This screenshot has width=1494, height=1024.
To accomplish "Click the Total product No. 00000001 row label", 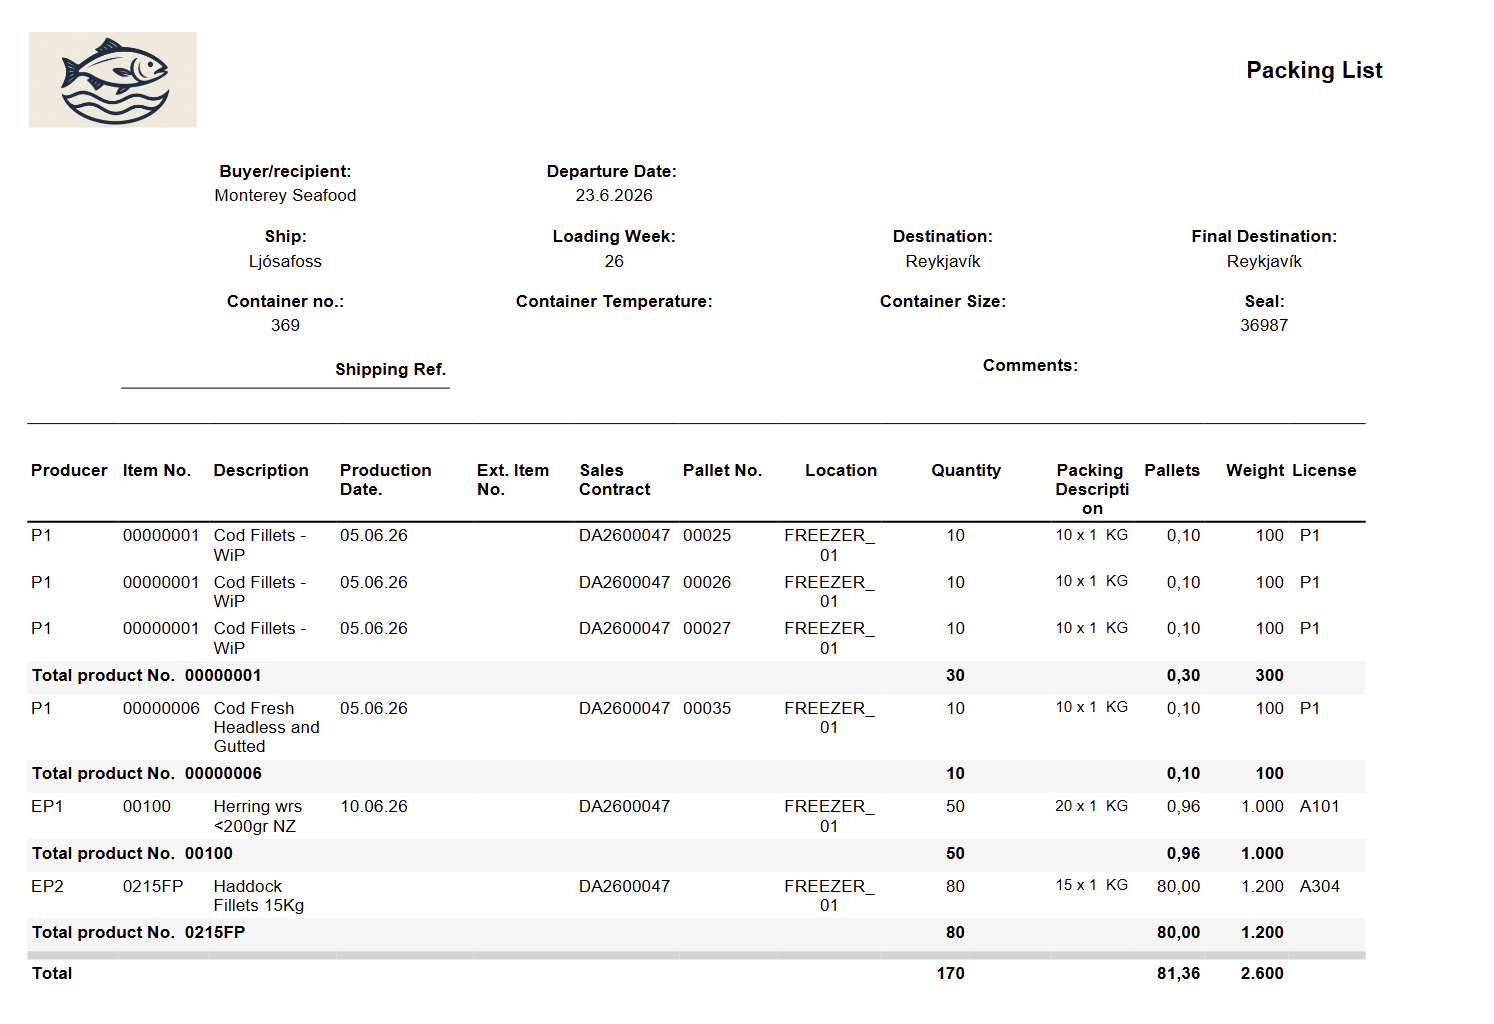I will 146,675.
